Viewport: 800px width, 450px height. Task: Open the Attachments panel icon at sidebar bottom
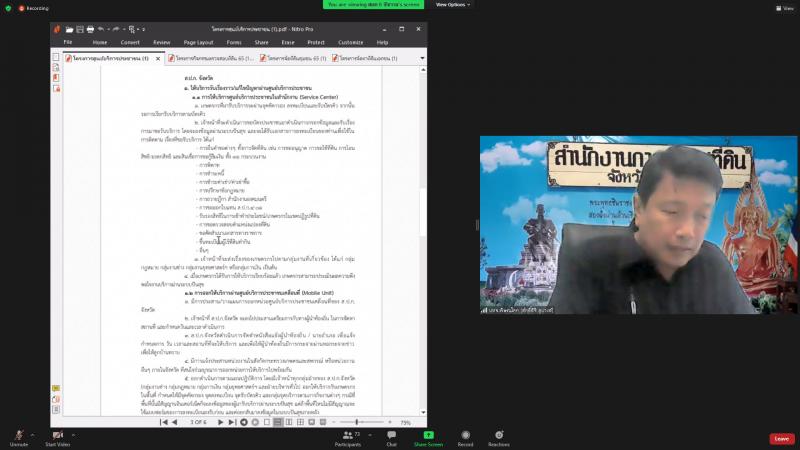(x=56, y=399)
